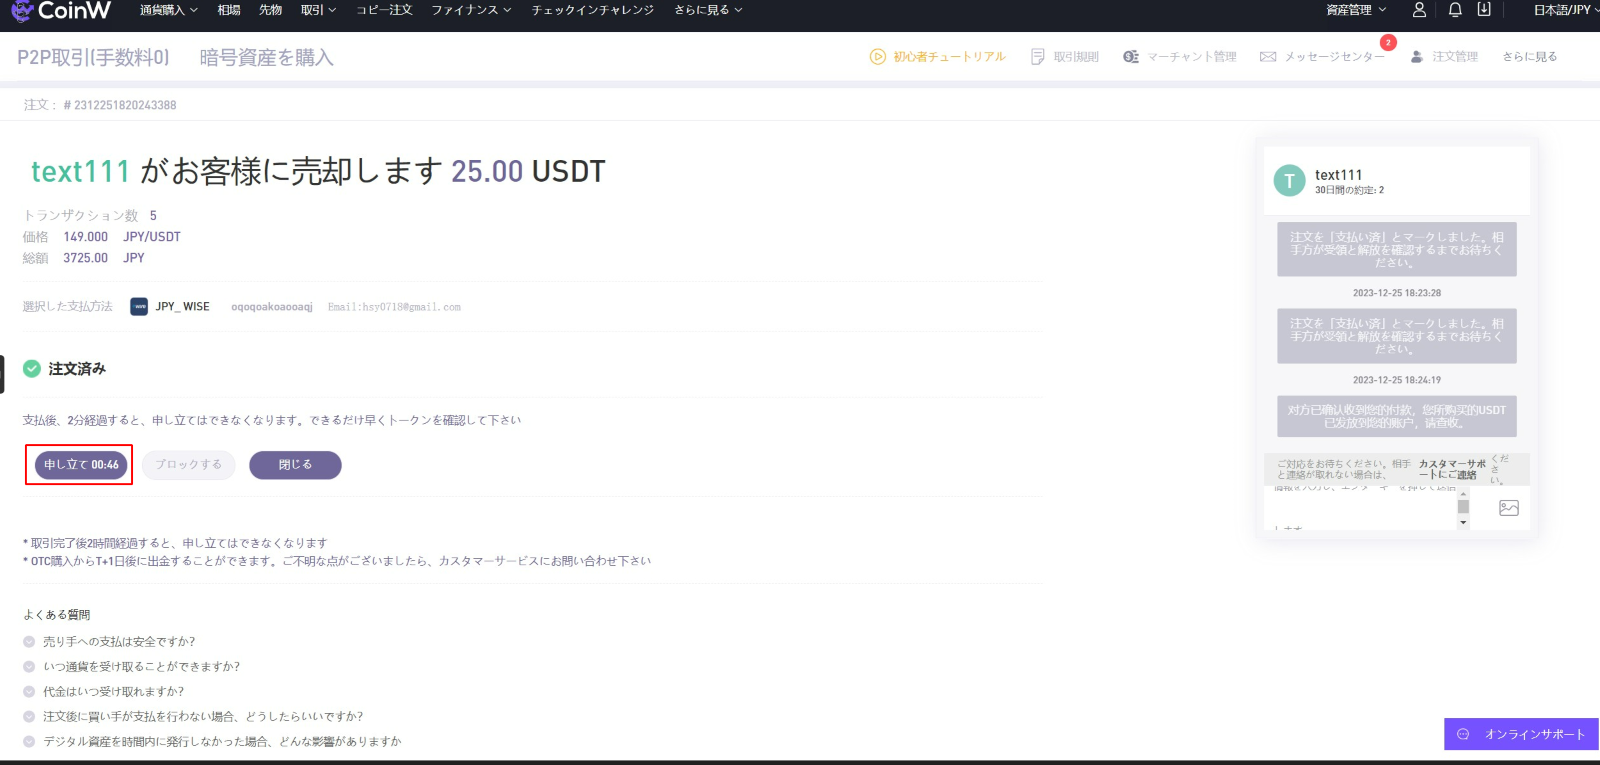Click order number #2312251820243388
The width and height of the screenshot is (1600, 765).
(x=120, y=105)
